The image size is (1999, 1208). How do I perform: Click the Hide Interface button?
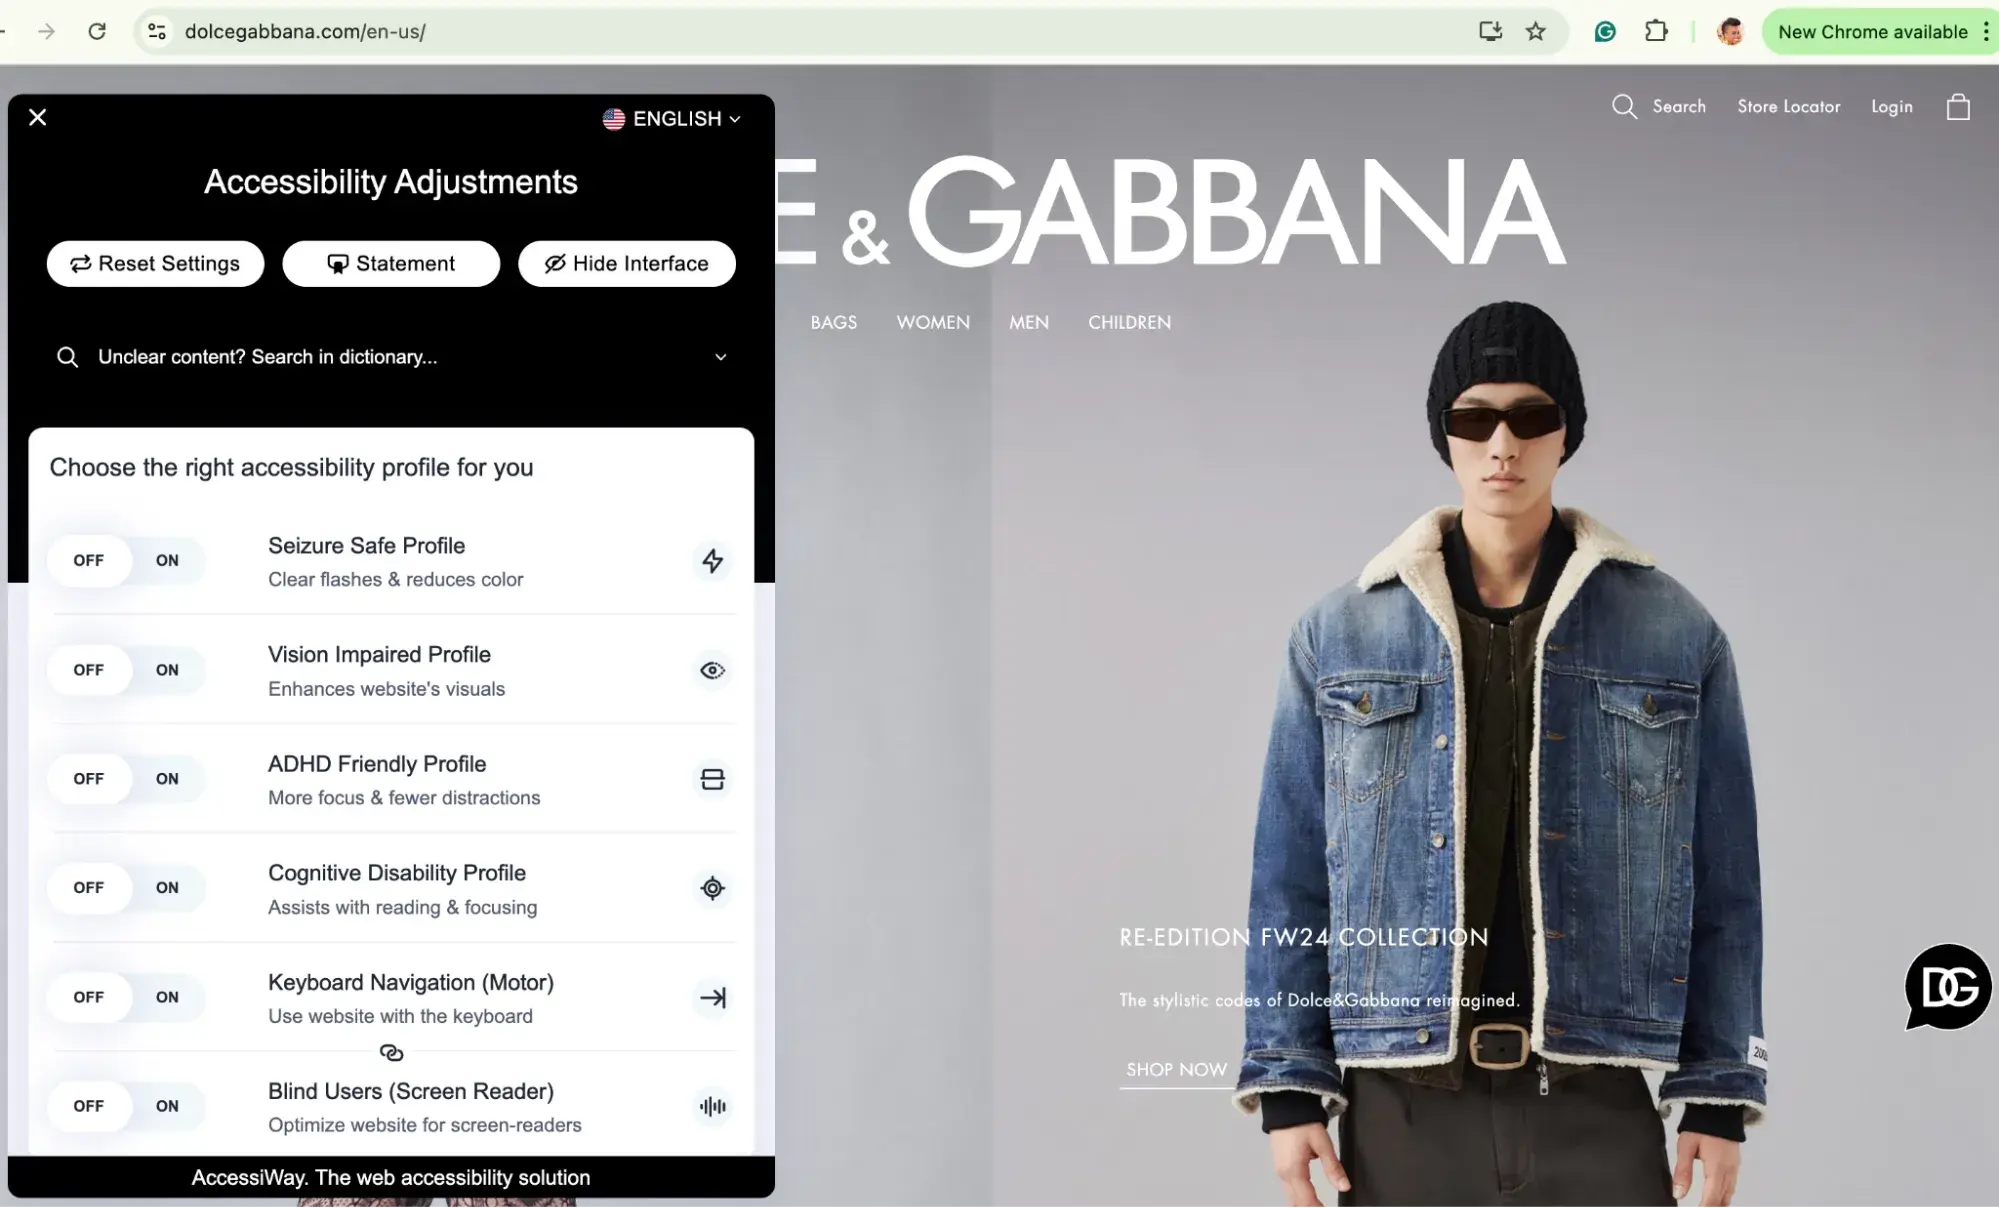pos(625,263)
